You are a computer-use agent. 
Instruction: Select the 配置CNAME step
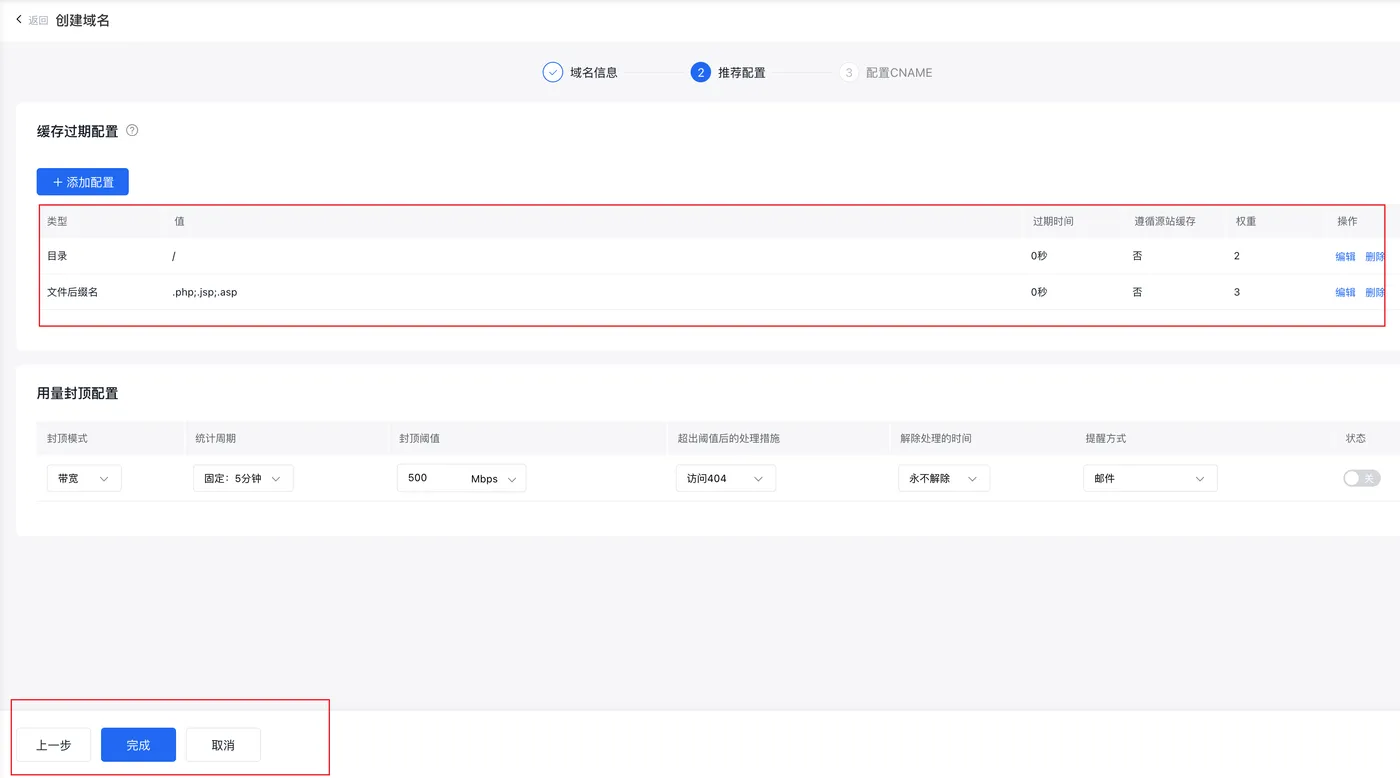[x=886, y=72]
